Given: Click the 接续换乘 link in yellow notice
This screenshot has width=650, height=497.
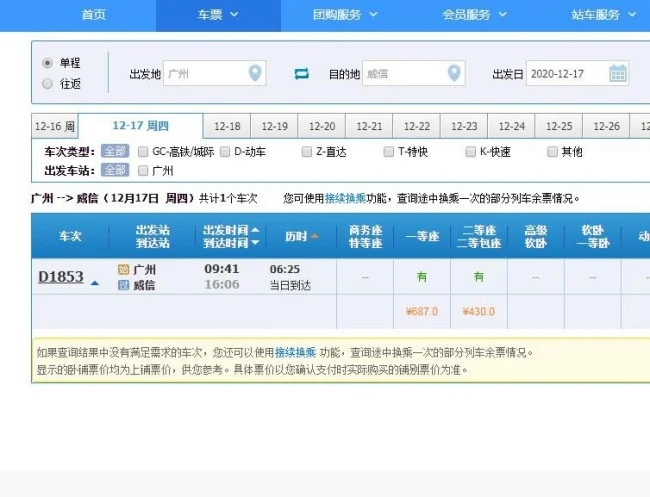Looking at the screenshot, I should [295, 353].
